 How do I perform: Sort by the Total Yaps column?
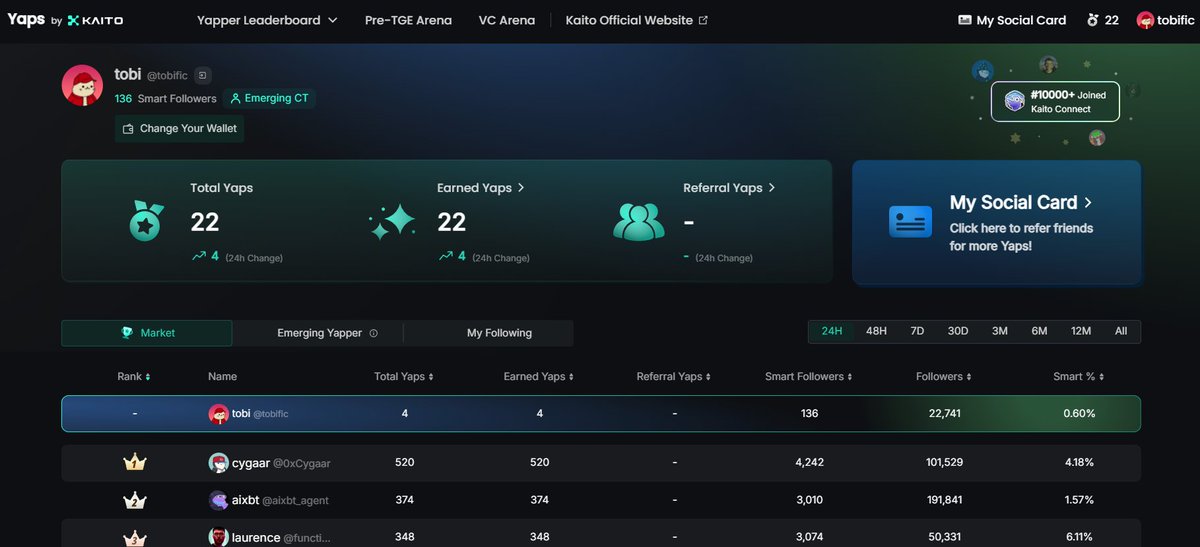tap(404, 377)
